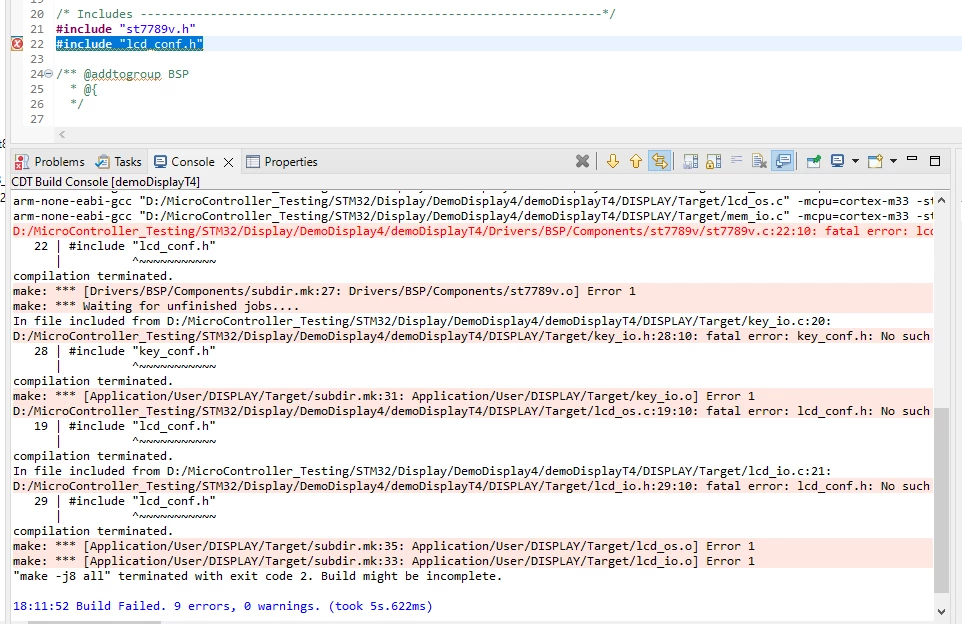
Task: Click the /* Includes comment on line 20
Action: [336, 13]
